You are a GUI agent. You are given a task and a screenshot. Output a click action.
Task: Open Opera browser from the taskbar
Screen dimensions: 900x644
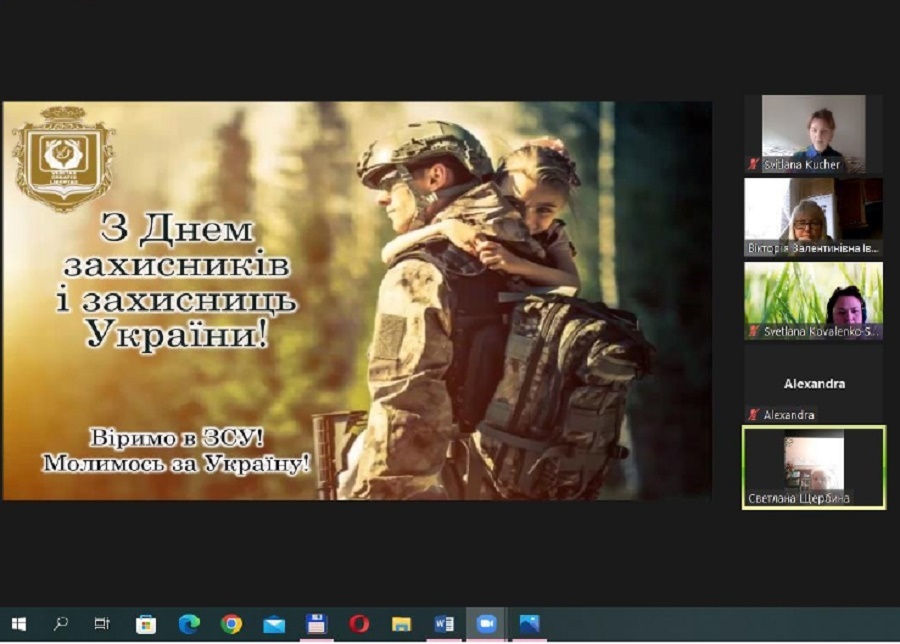click(359, 624)
